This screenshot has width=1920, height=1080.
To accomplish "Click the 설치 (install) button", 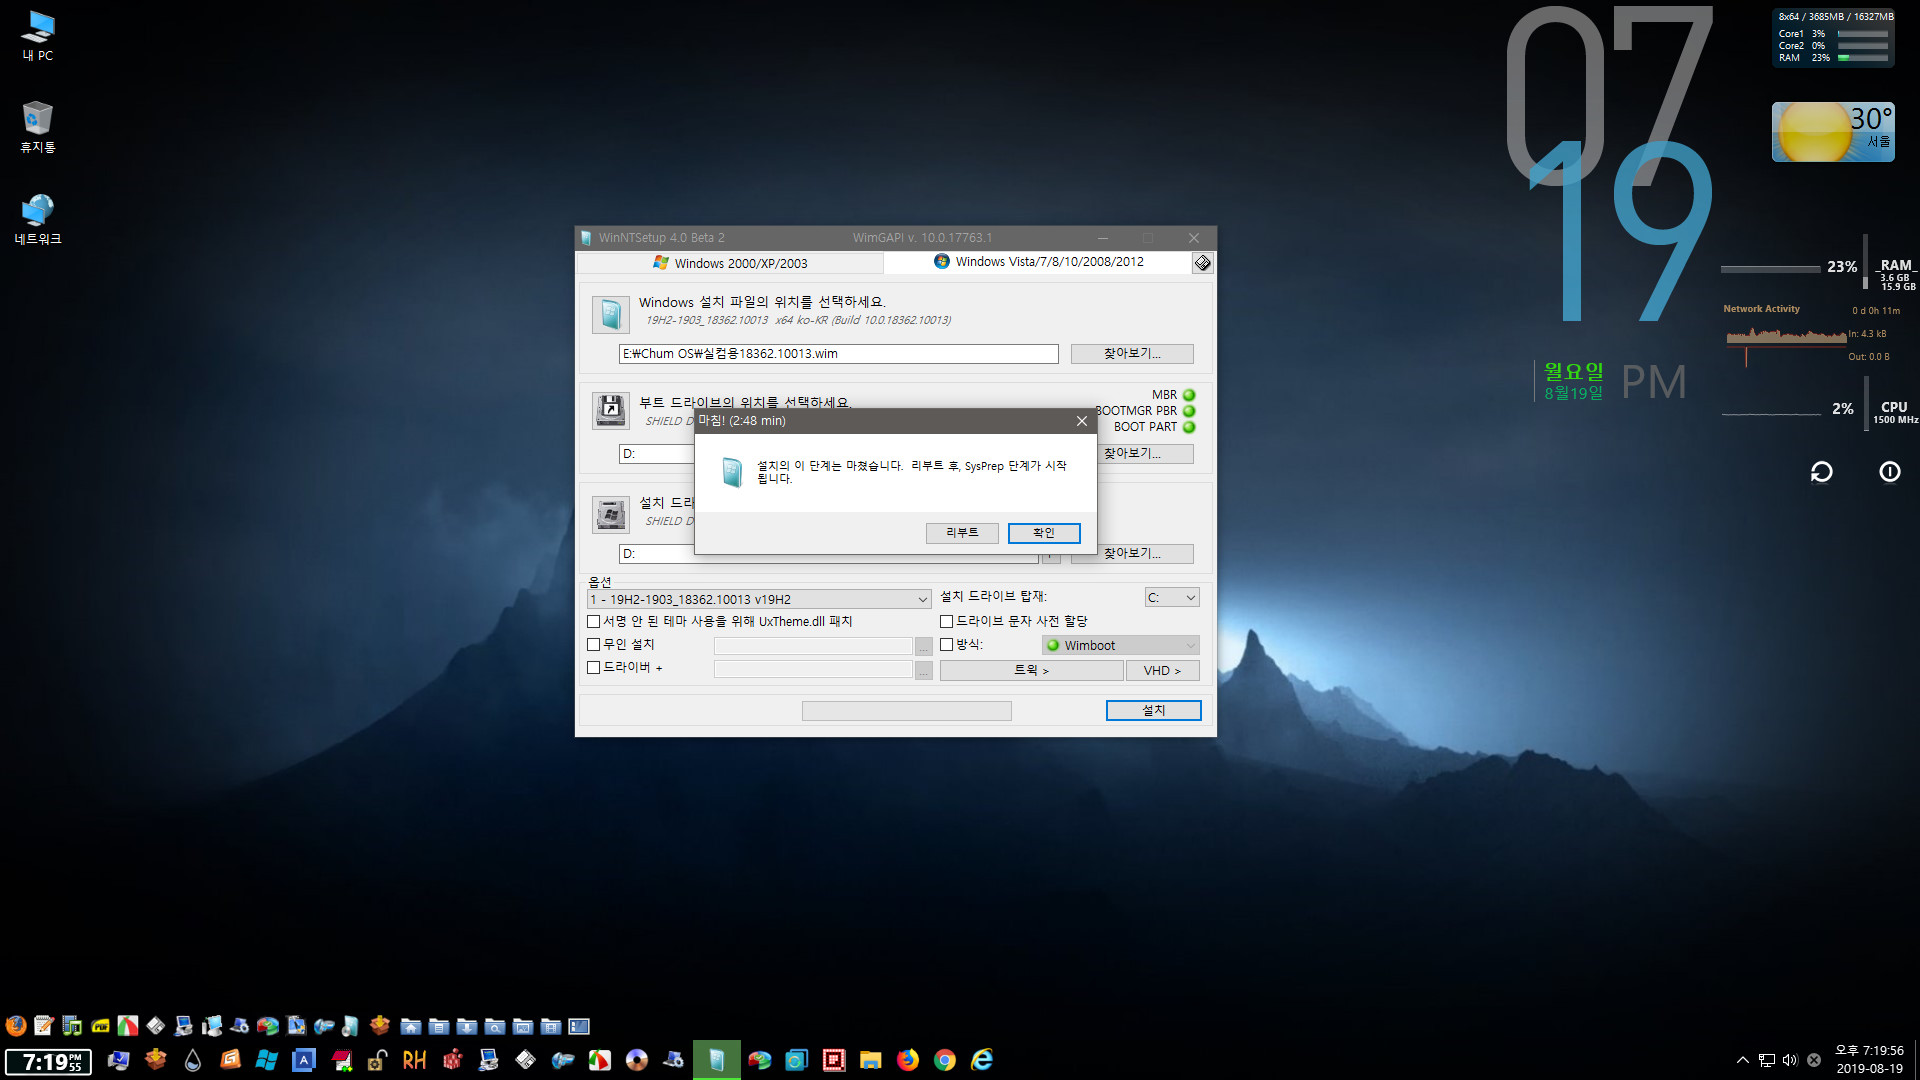I will (1153, 710).
